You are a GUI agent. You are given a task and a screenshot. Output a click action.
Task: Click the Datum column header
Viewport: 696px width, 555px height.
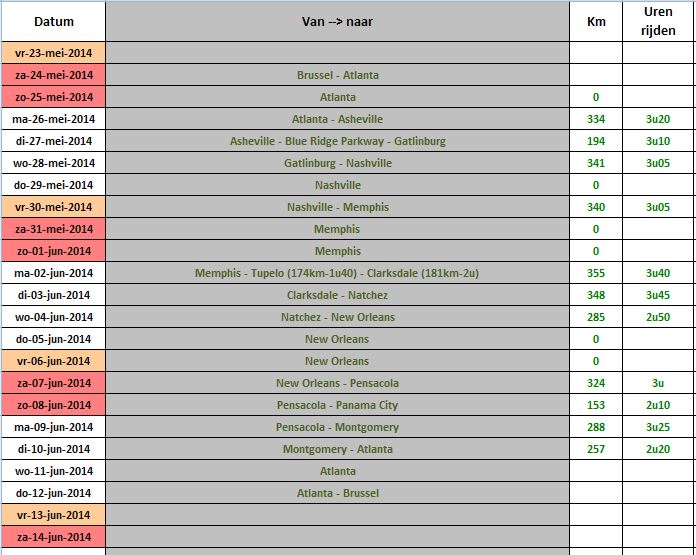[53, 21]
